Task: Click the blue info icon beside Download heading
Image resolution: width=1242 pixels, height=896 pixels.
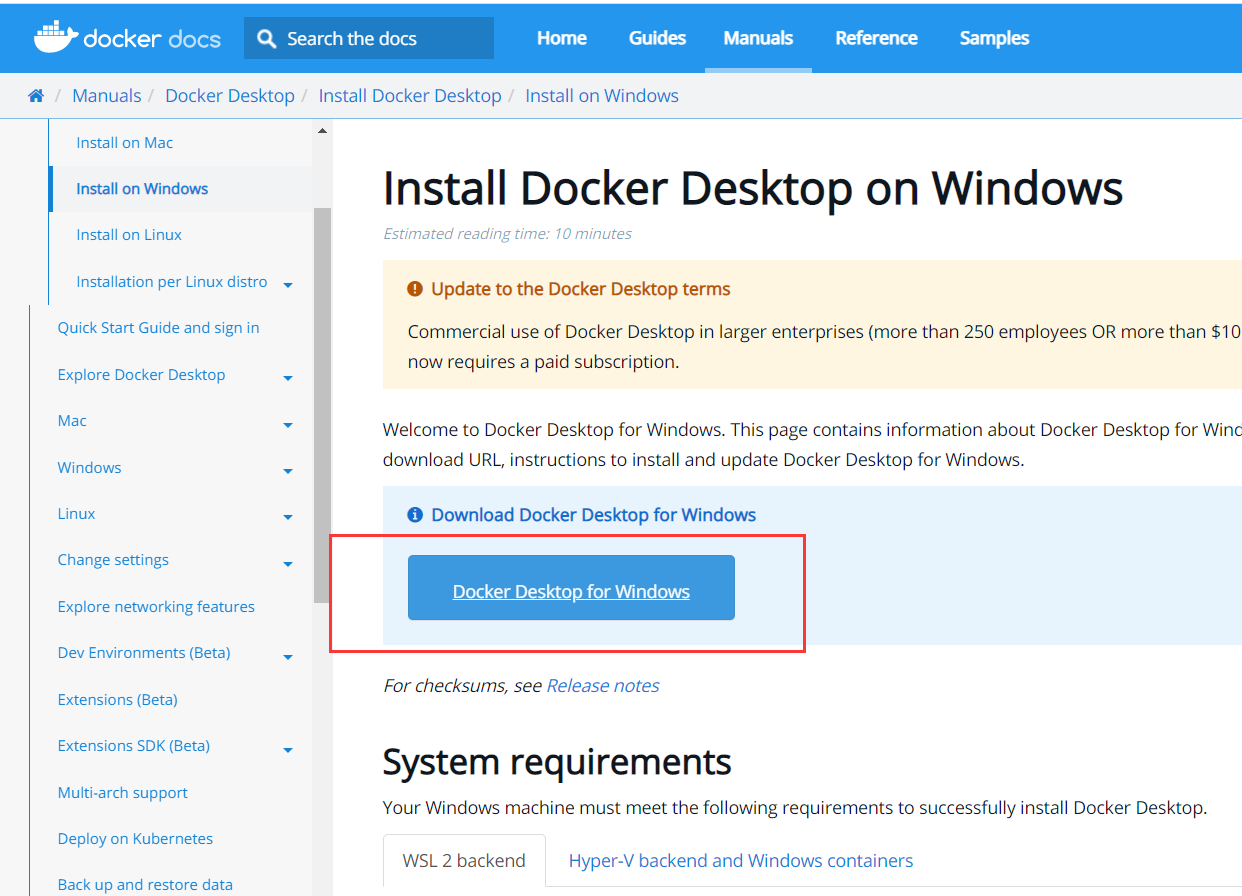Action: (415, 515)
